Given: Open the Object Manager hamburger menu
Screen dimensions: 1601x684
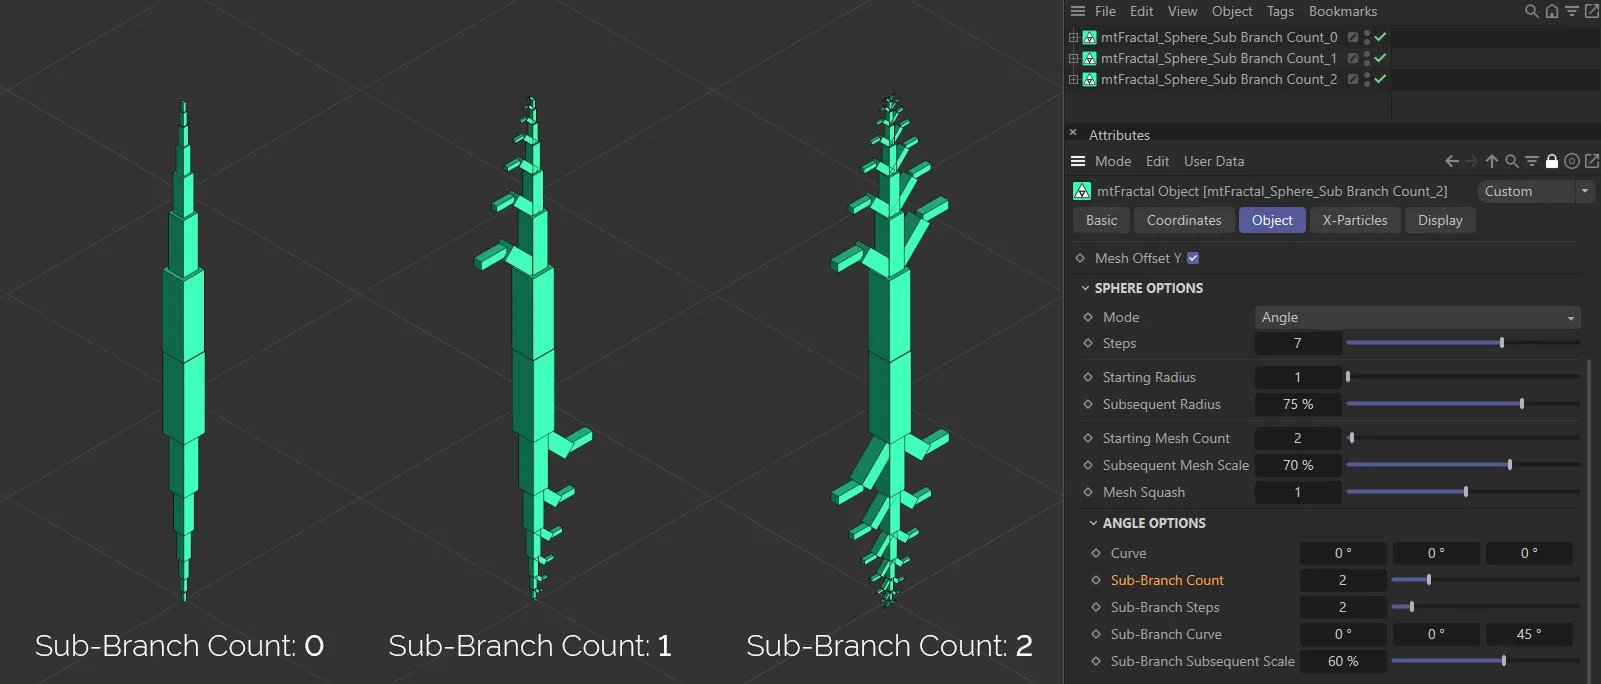Looking at the screenshot, I should pos(1077,11).
